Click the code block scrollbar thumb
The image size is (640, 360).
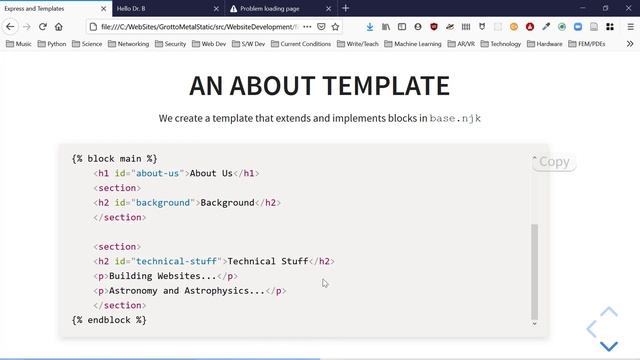(534, 272)
